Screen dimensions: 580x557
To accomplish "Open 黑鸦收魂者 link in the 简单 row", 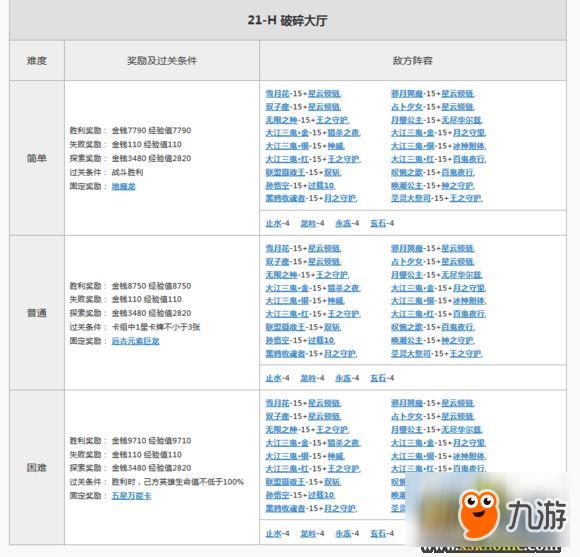I will [285, 198].
